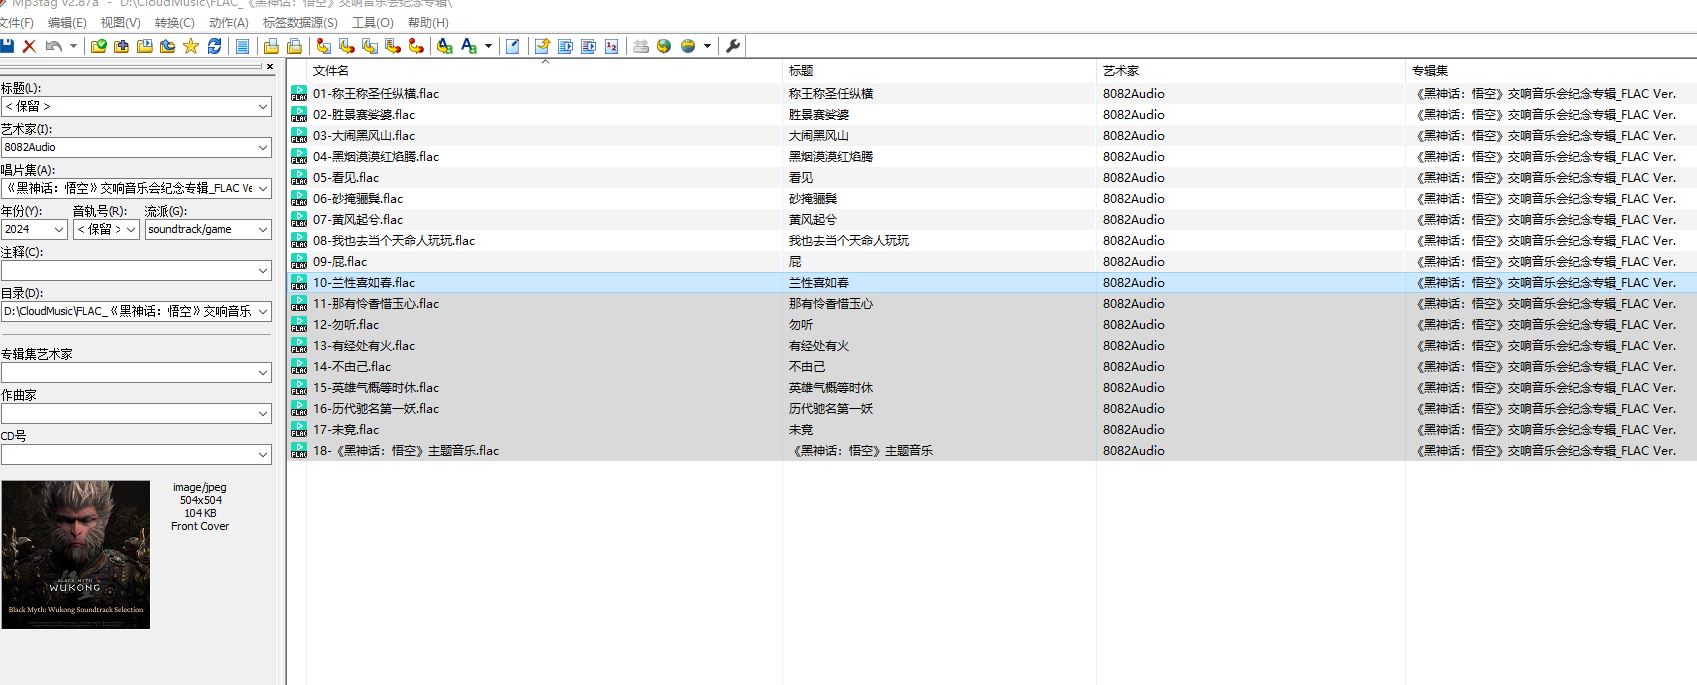Click title cell 胜景赛娑婆
1697x685 pixels.
point(819,114)
